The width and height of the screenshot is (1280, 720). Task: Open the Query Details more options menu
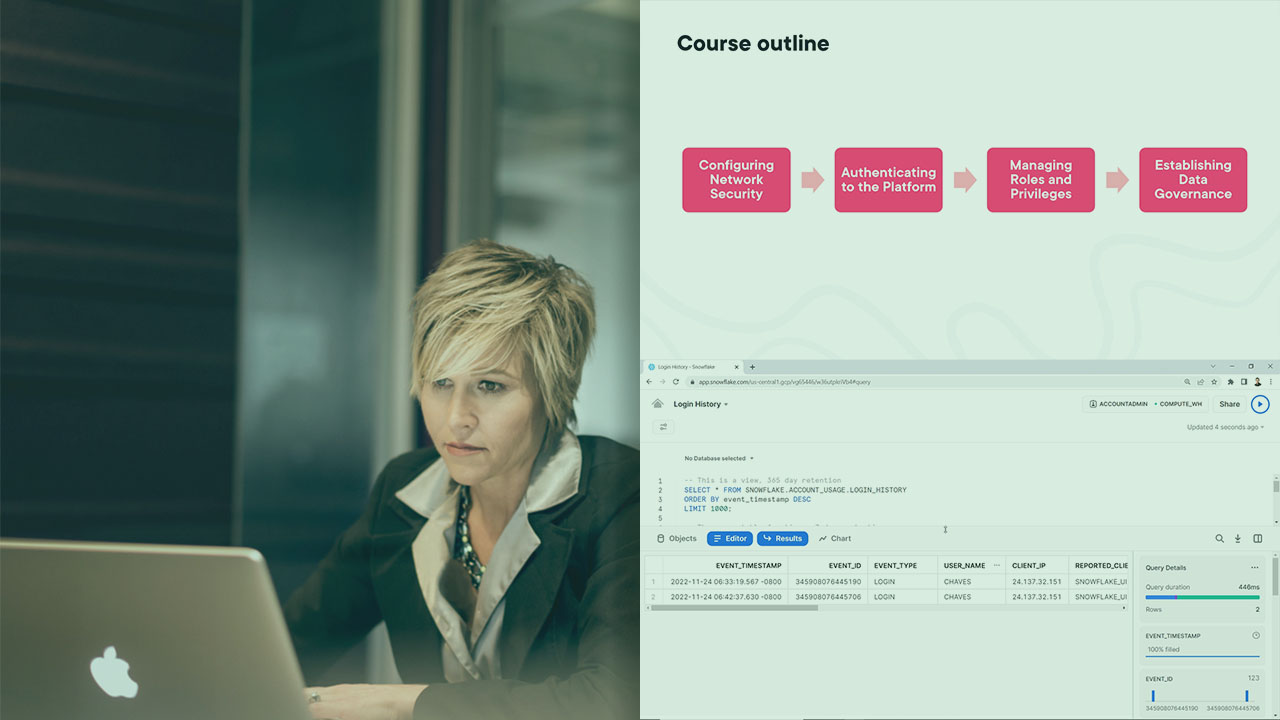click(1254, 568)
